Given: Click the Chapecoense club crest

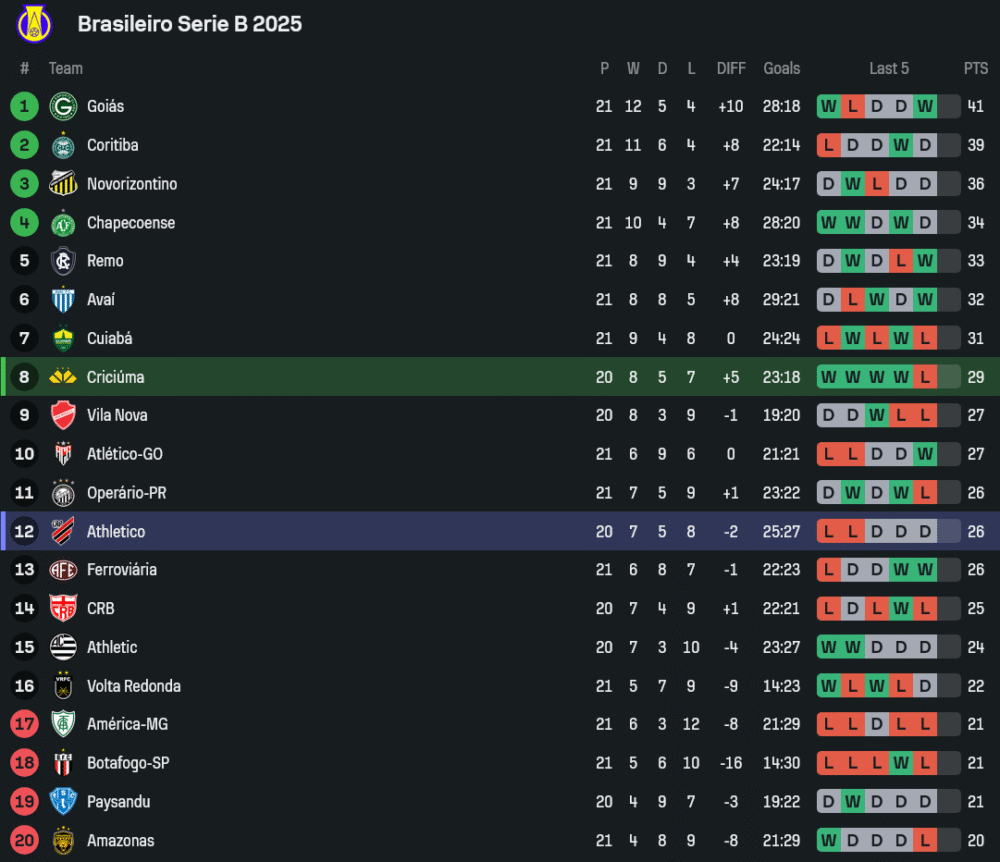Looking at the screenshot, I should point(63,223).
